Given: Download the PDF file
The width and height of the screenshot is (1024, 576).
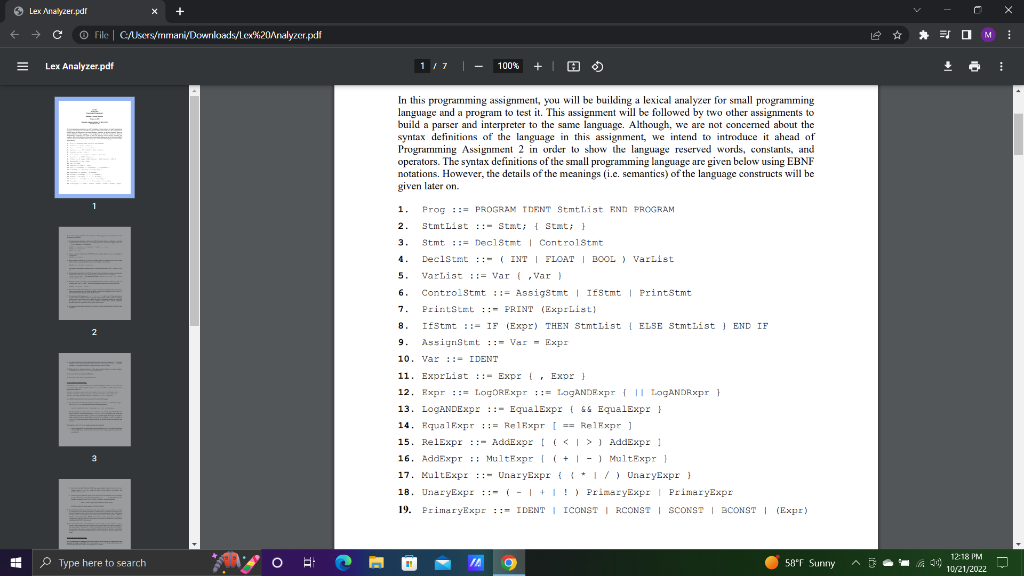Looking at the screenshot, I should click(x=948, y=66).
